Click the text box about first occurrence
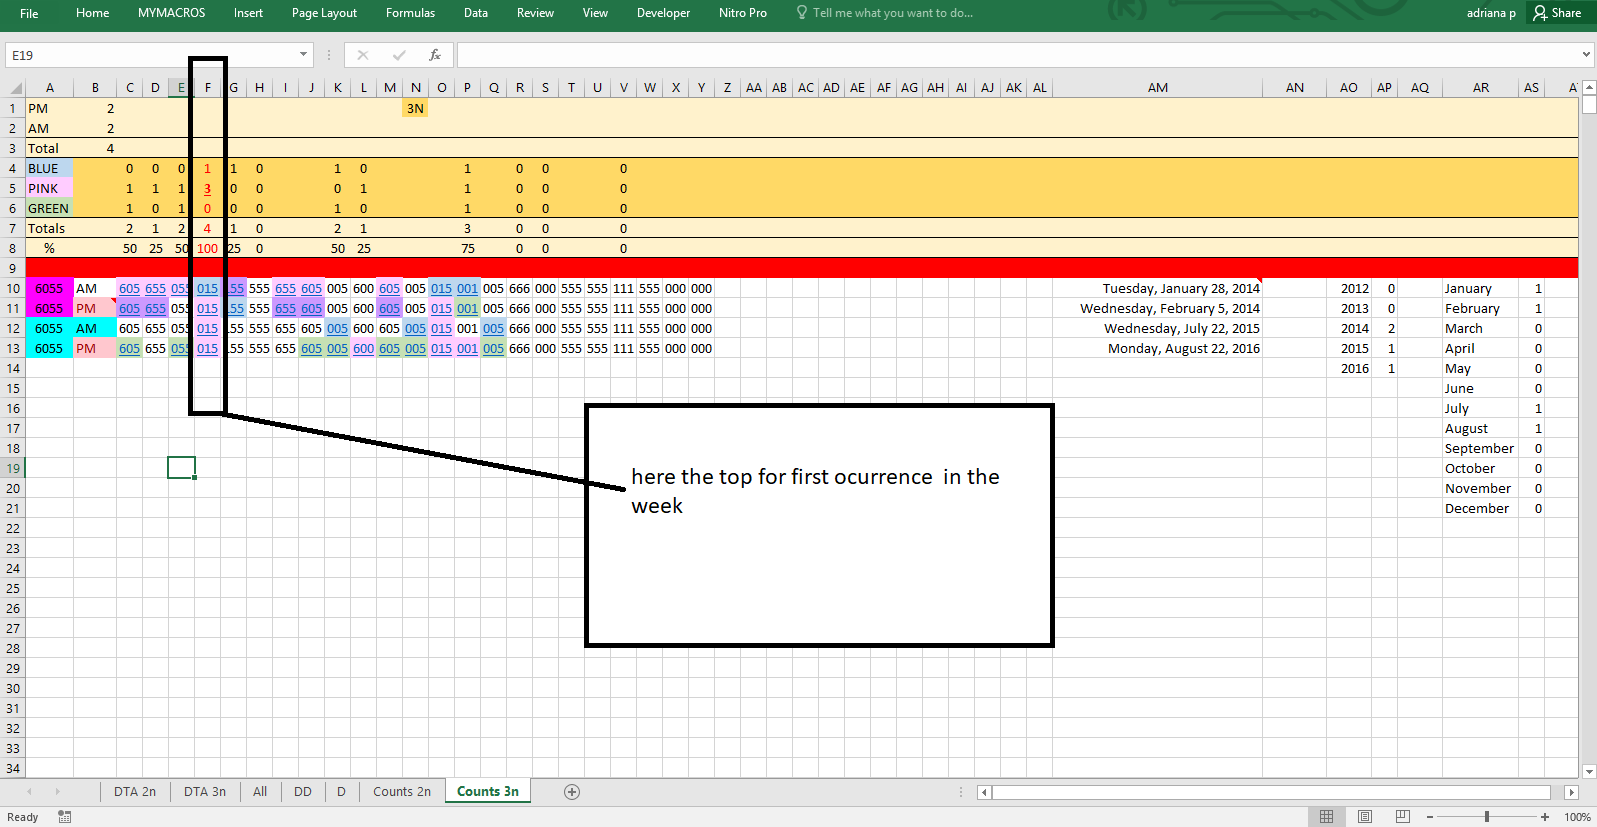 coord(819,525)
